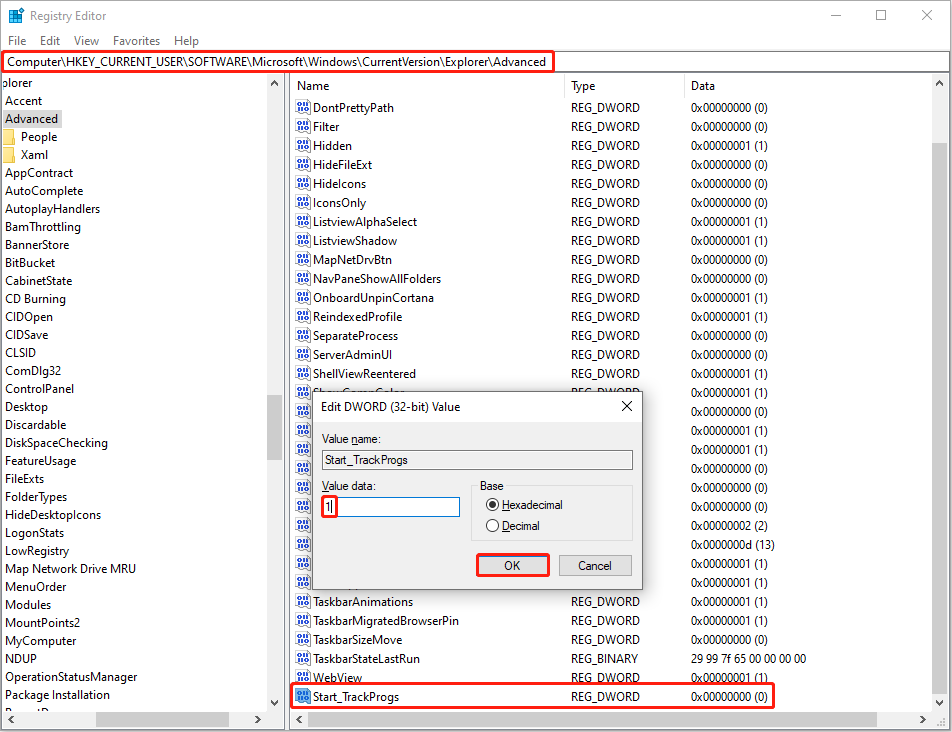The width and height of the screenshot is (952, 732).
Task: Click the Value data input field
Action: (x=391, y=507)
